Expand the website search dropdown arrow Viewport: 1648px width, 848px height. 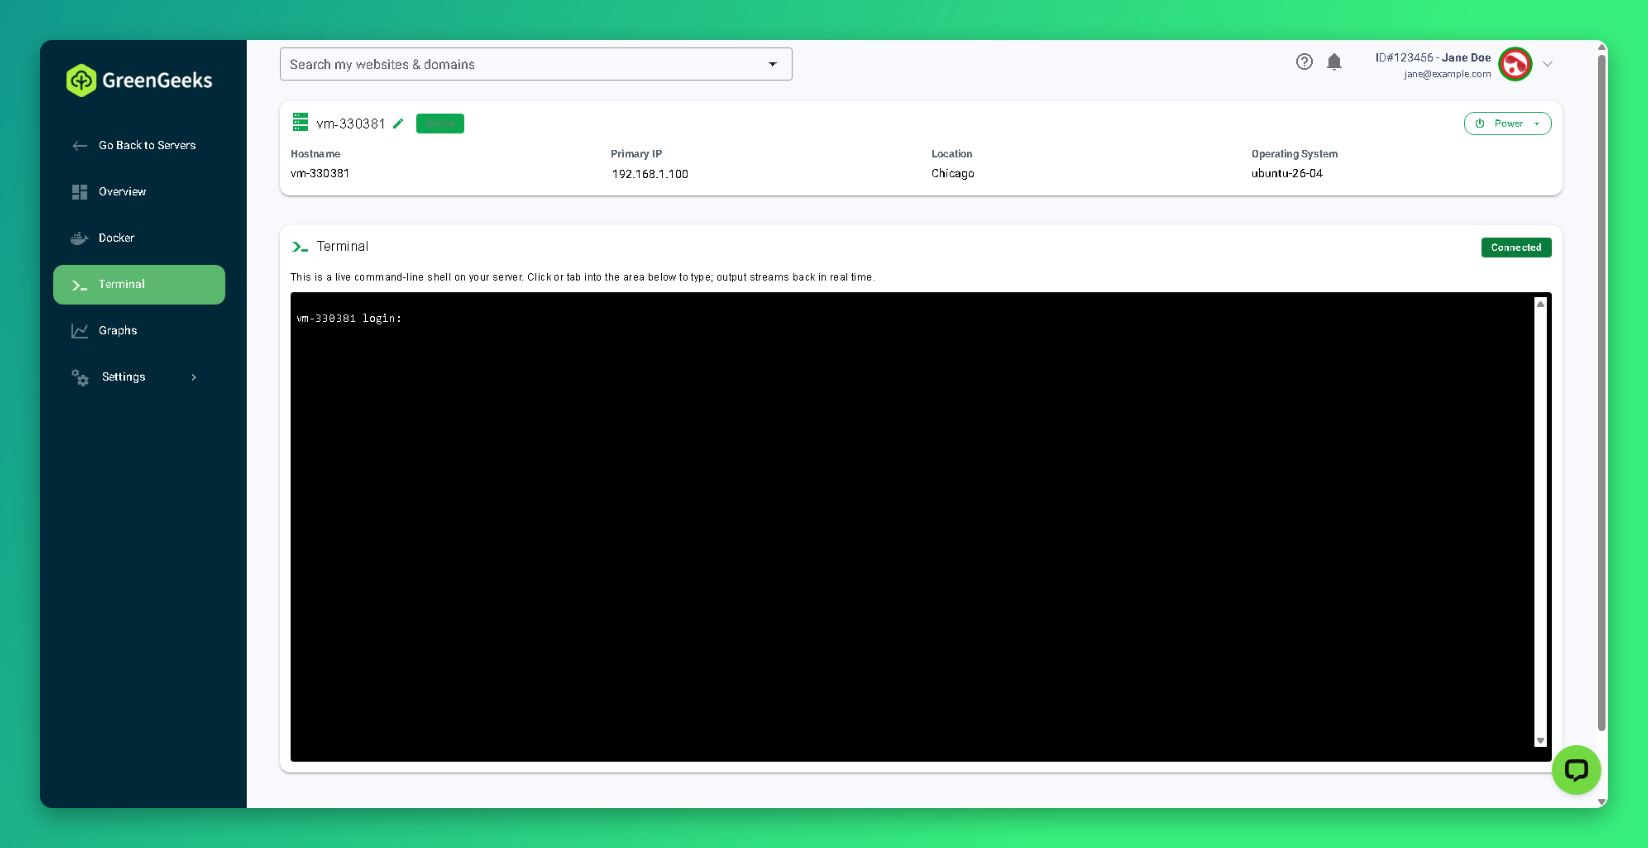[x=772, y=64]
